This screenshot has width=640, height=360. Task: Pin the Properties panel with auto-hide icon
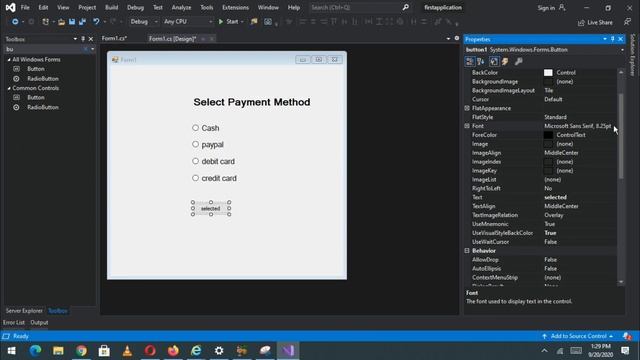point(613,39)
